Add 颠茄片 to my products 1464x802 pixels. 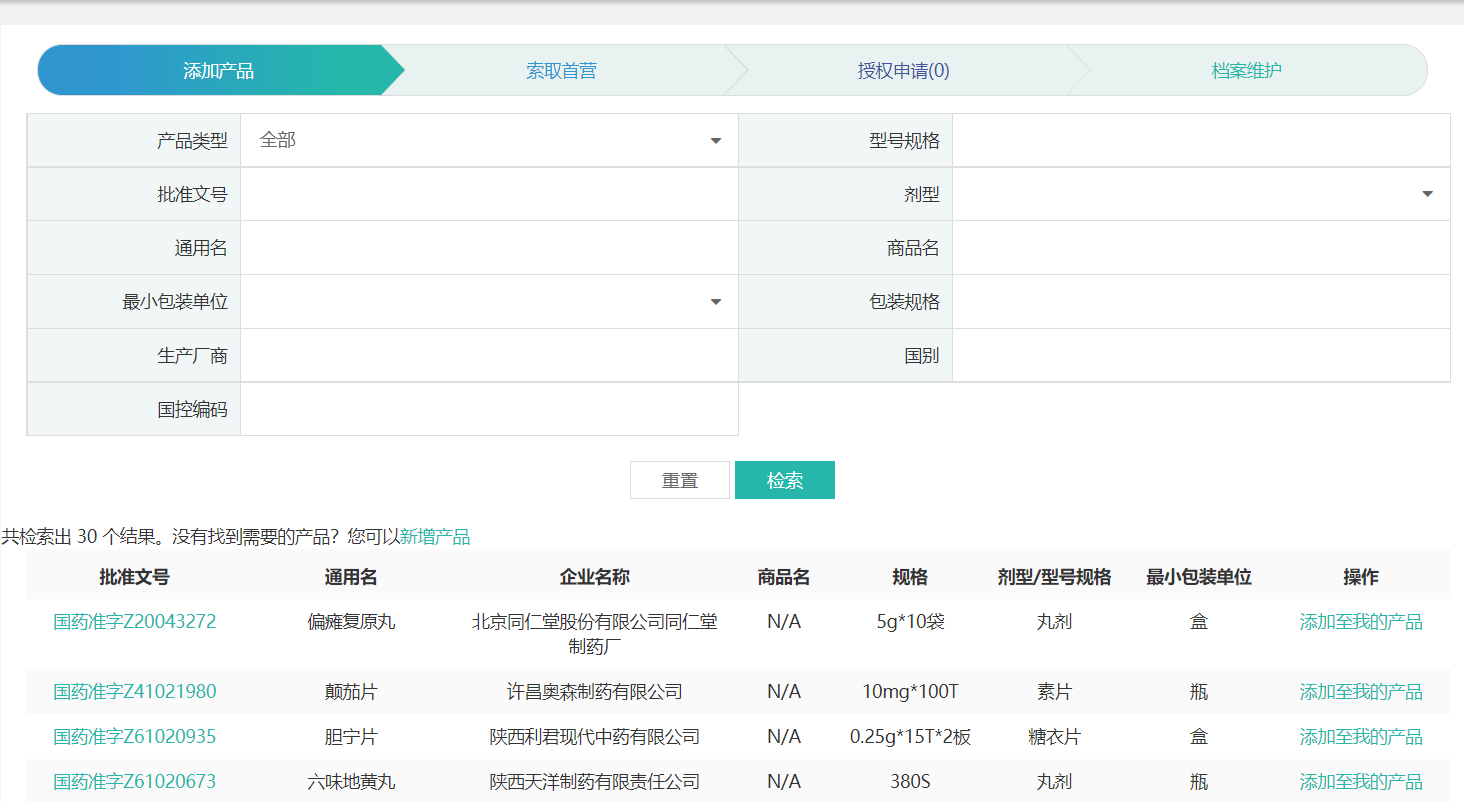[x=1360, y=692]
